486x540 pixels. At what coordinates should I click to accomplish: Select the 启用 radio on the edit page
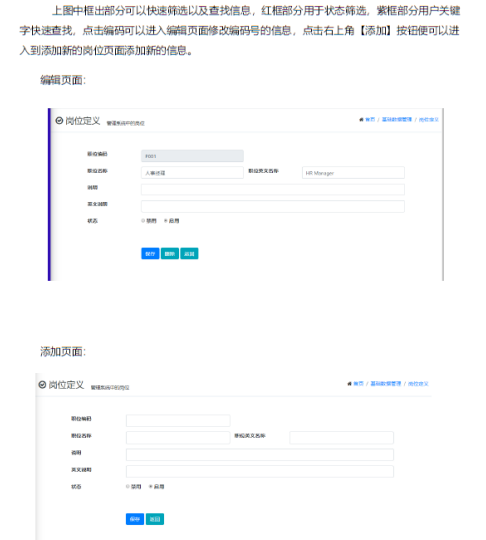[x=166, y=221]
